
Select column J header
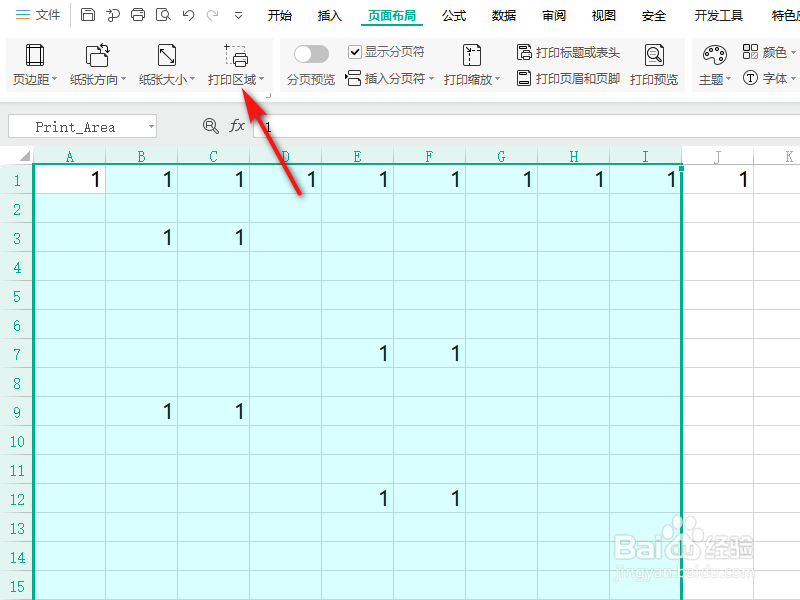pos(718,156)
